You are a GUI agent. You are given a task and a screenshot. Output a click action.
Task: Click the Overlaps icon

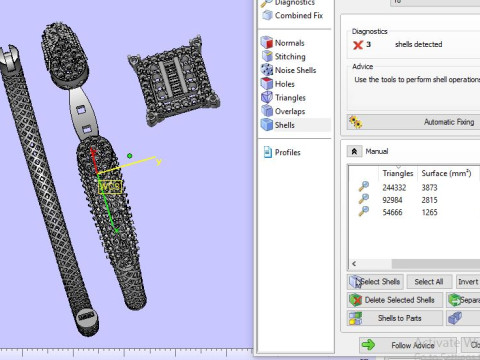[x=267, y=111]
